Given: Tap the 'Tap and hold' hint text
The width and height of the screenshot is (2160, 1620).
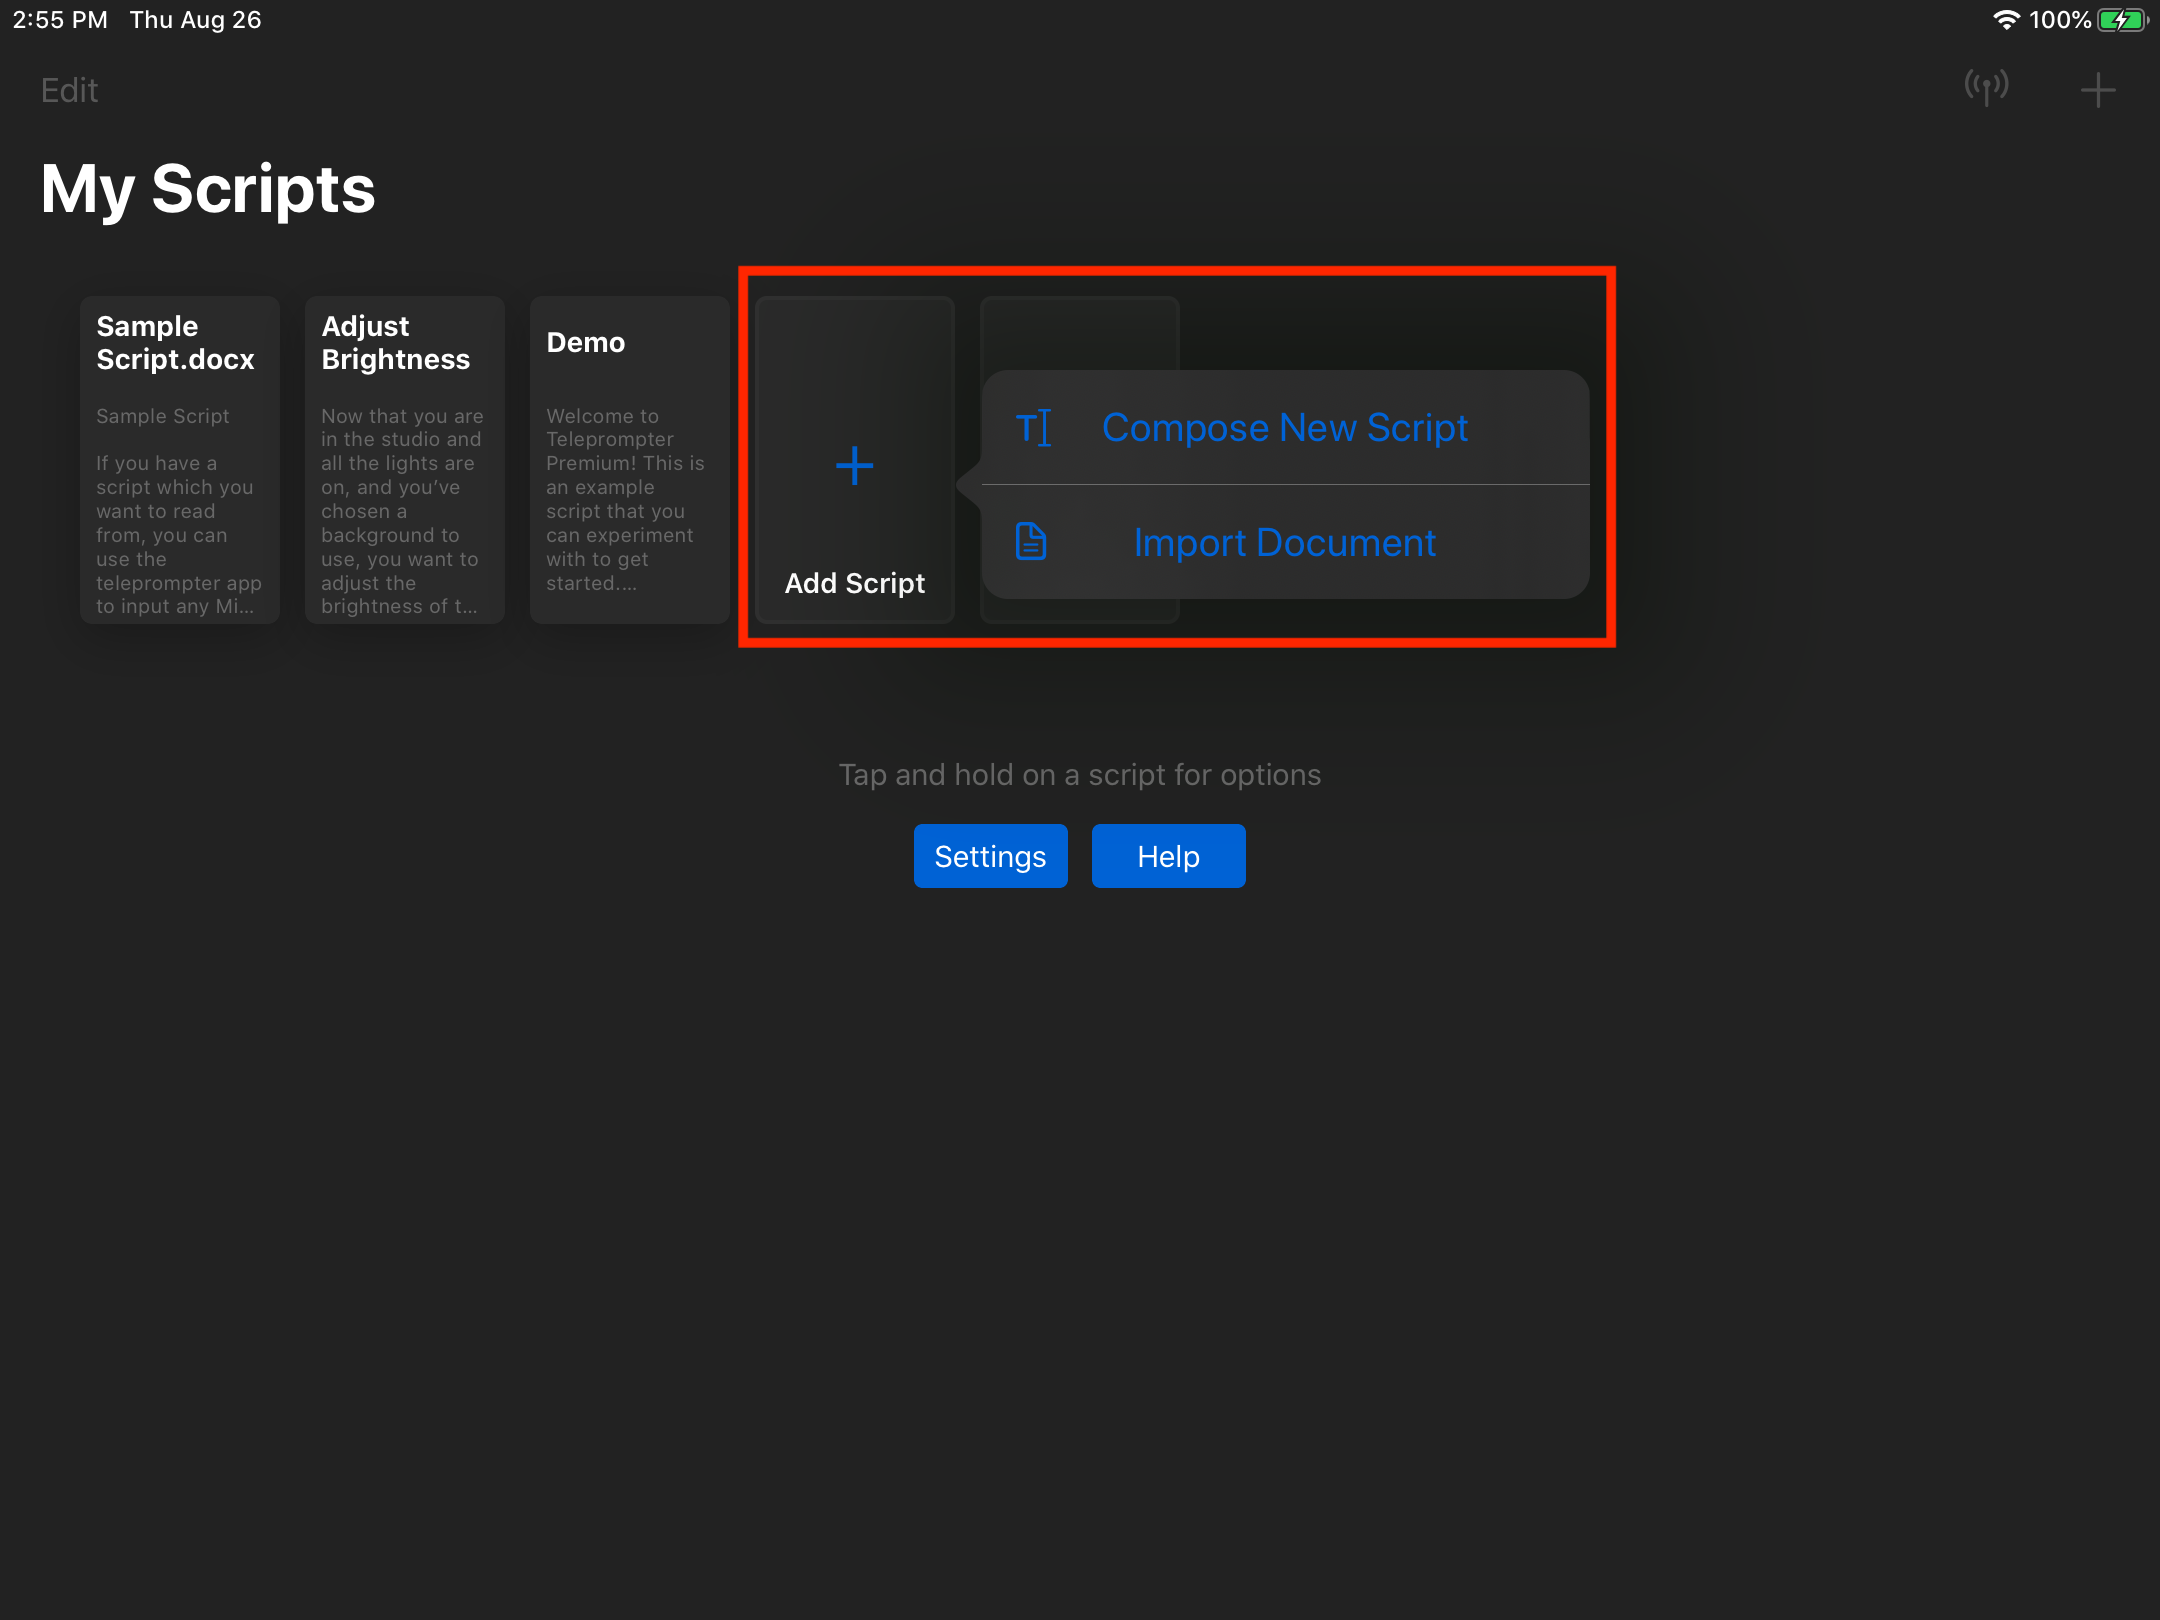Looking at the screenshot, I should point(1079,775).
